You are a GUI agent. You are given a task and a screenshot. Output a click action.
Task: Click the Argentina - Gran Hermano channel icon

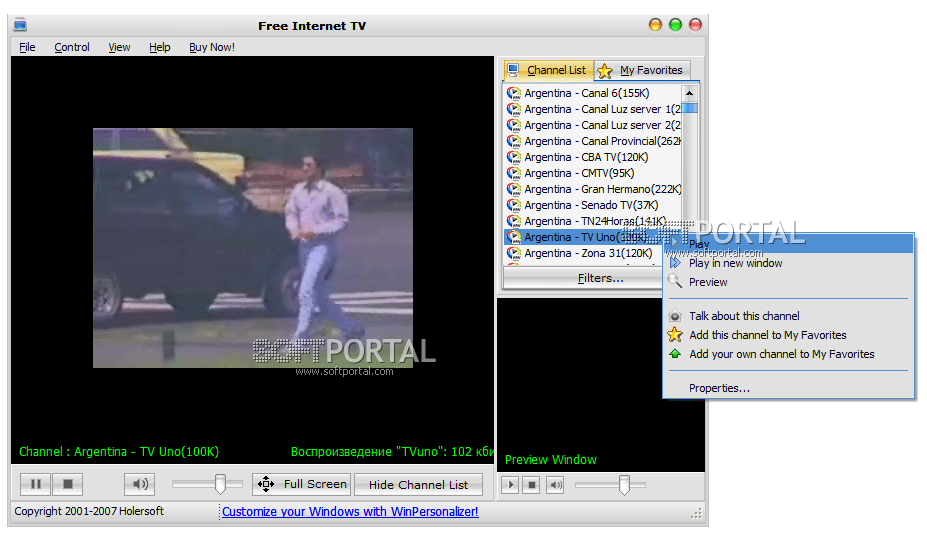pyautogui.click(x=513, y=189)
